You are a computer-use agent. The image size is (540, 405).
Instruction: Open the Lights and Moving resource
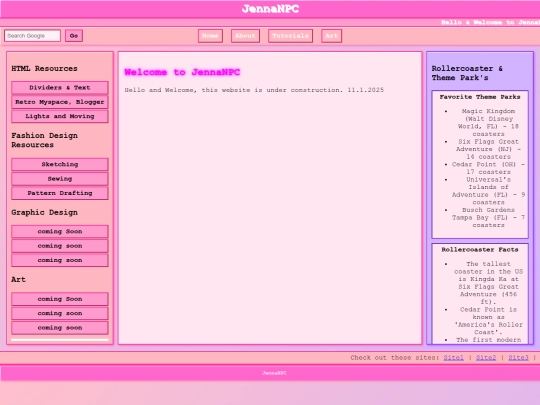[x=60, y=116]
